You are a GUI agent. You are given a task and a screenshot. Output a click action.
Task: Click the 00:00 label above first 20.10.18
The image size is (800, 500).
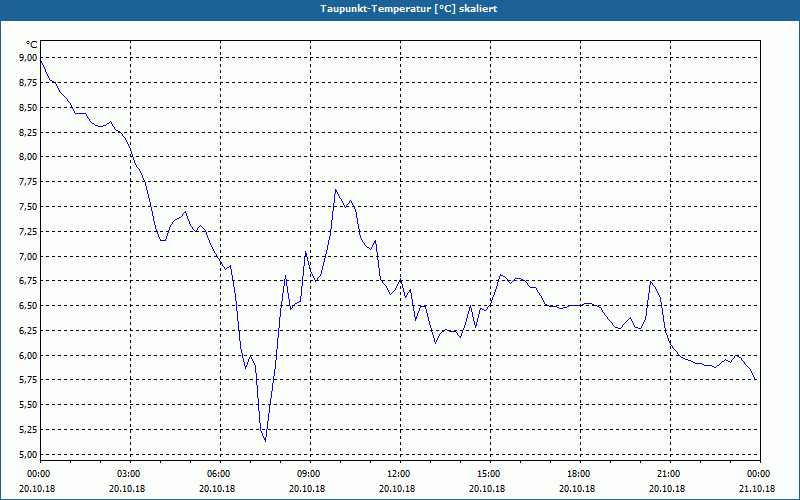[x=40, y=474]
